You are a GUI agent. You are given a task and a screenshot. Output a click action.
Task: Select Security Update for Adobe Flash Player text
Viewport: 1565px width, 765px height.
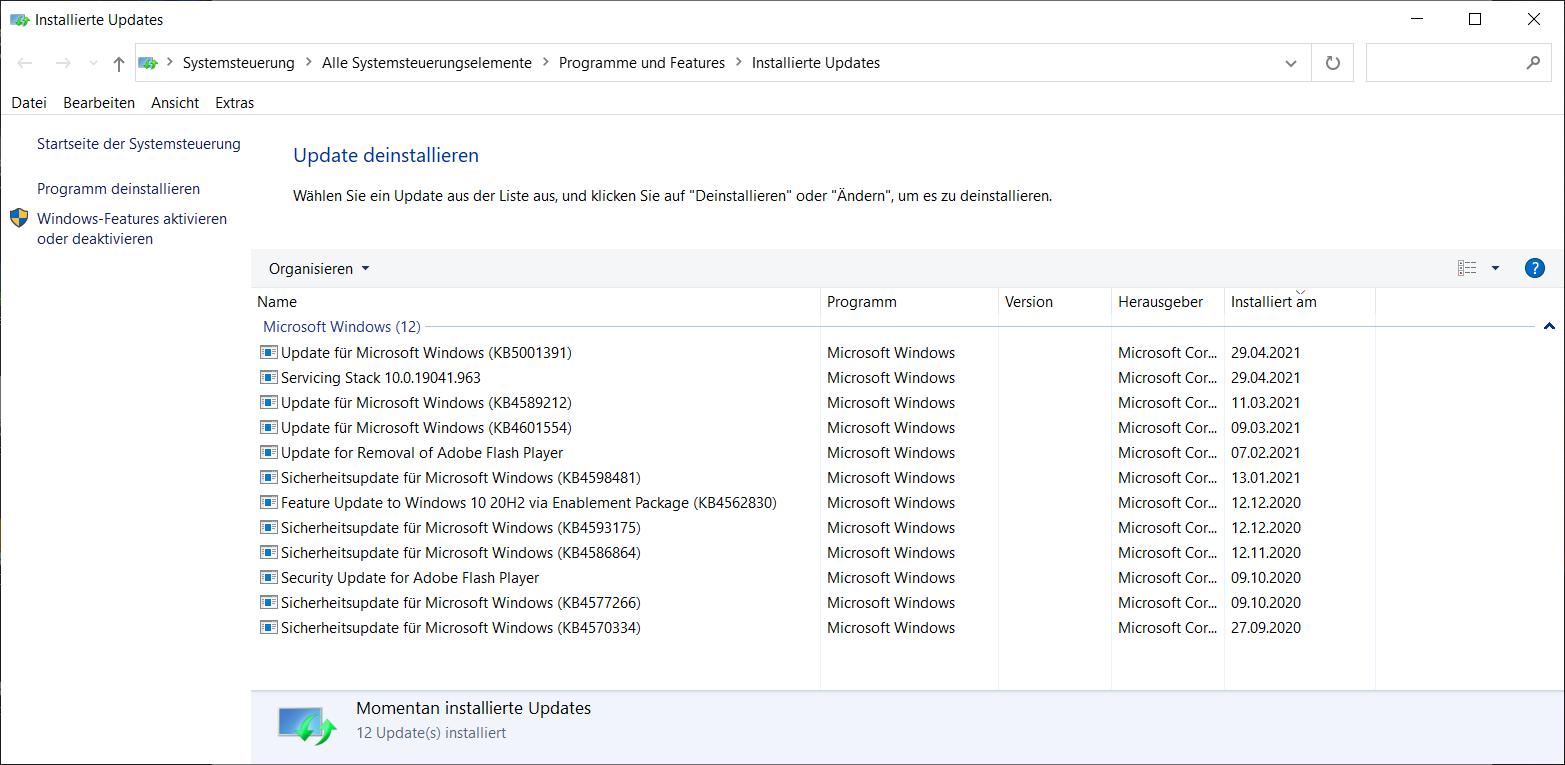[x=410, y=578]
